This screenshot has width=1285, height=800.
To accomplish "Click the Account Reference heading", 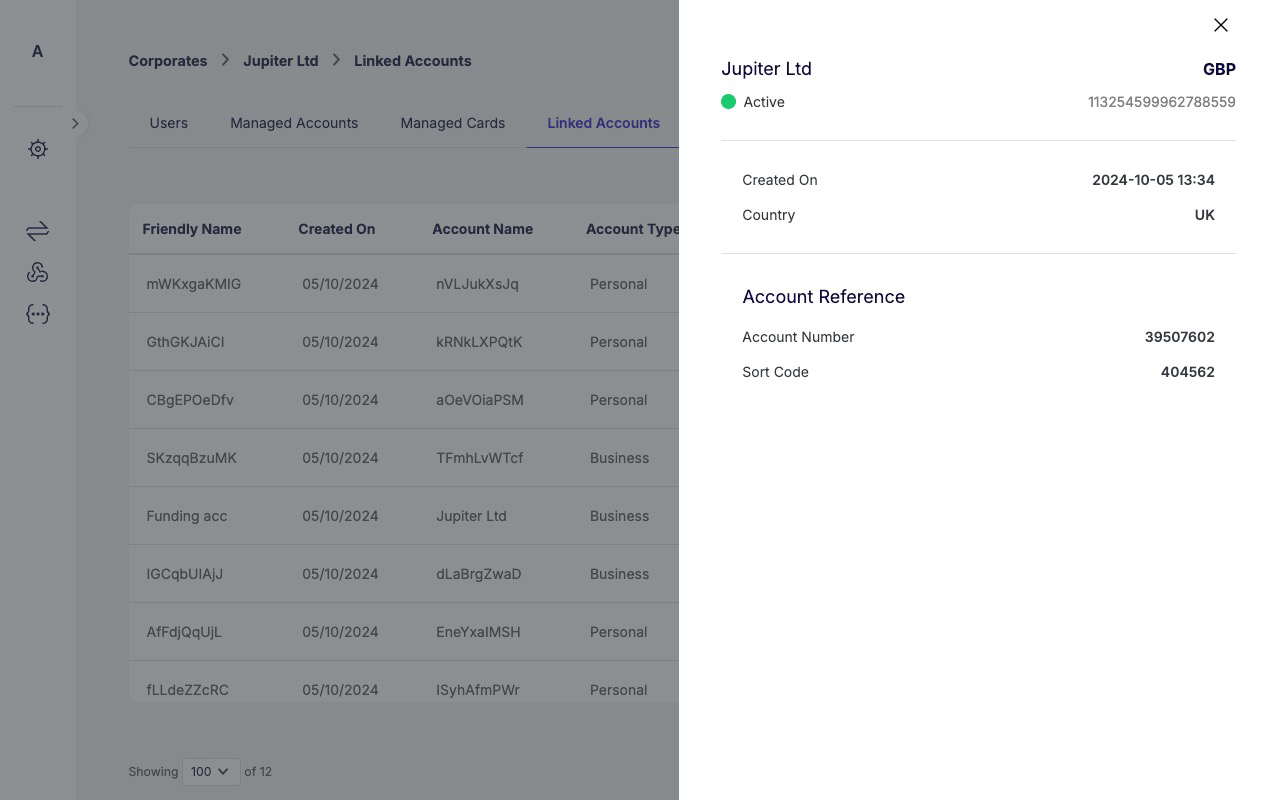I will click(x=823, y=297).
